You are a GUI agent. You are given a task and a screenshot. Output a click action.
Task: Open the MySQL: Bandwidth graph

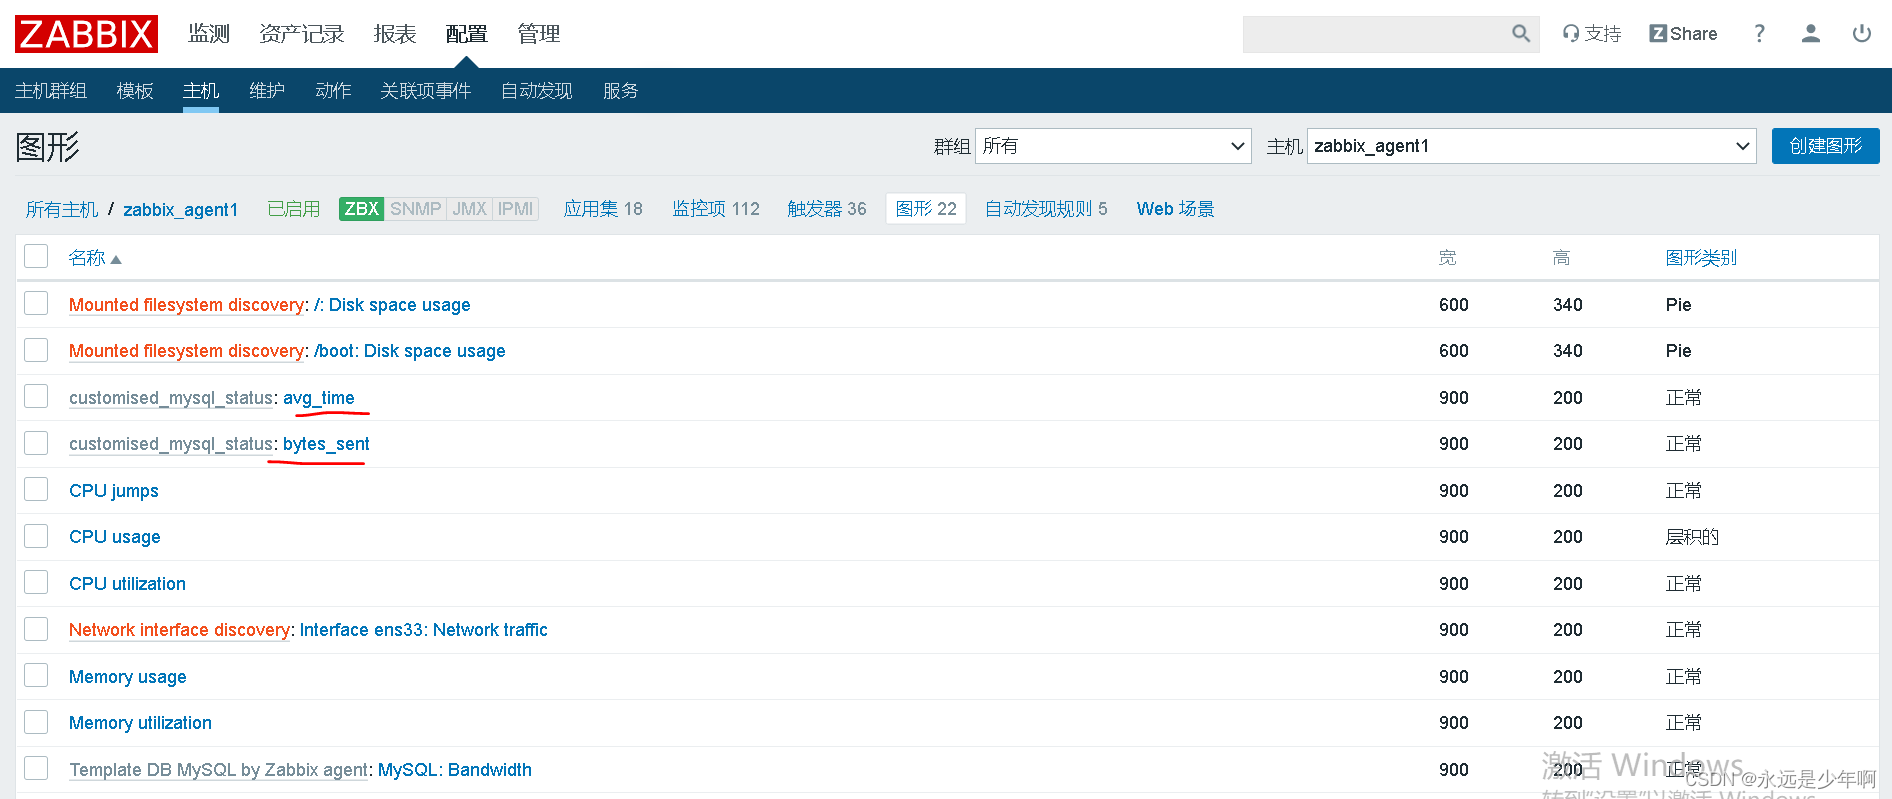[x=455, y=770]
